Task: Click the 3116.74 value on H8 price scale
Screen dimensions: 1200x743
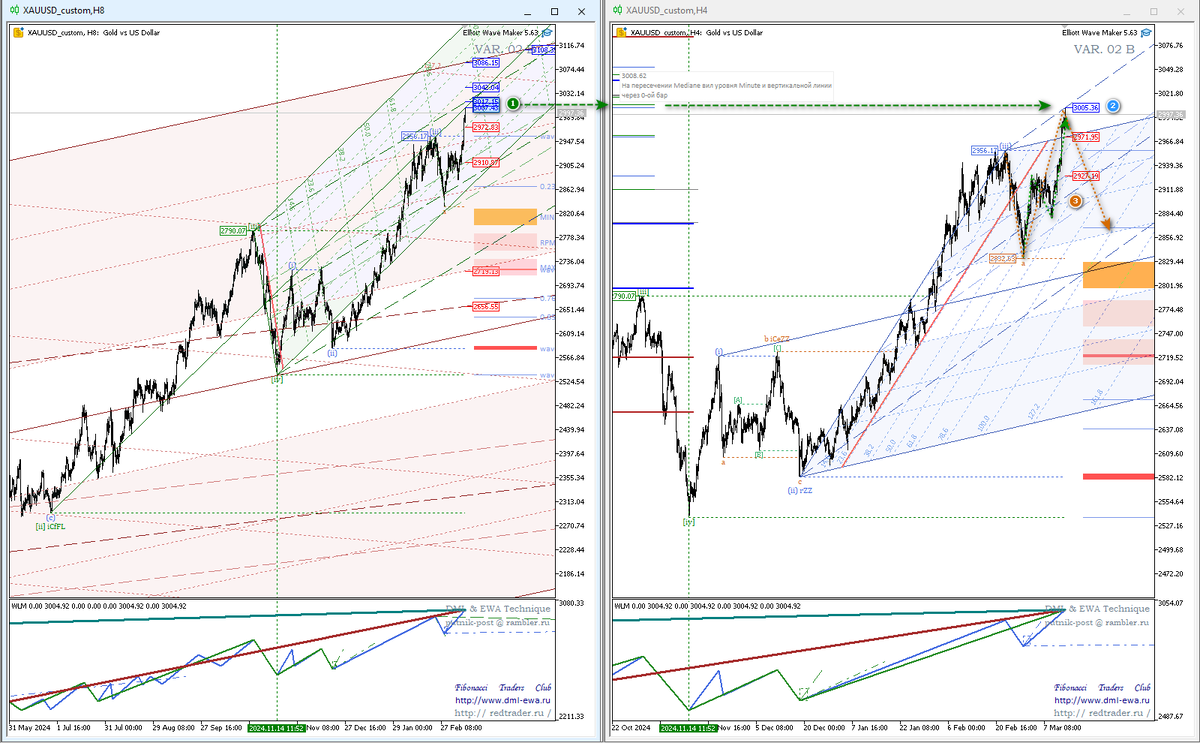Action: pyautogui.click(x=572, y=46)
